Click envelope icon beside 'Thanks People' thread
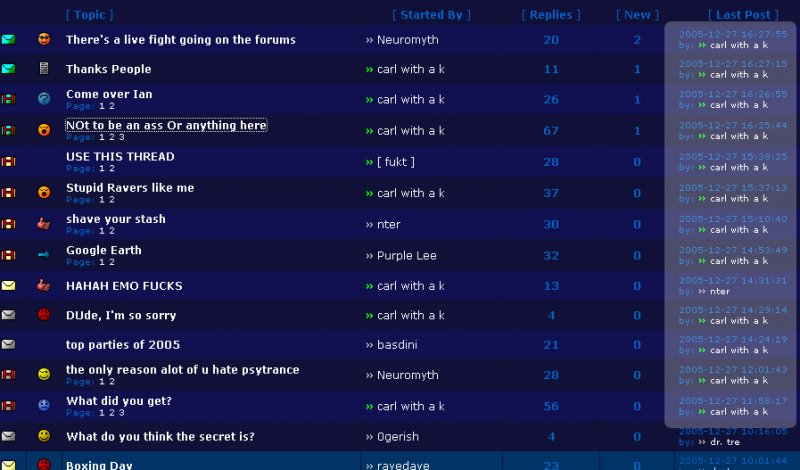Viewport: 800px width, 470px height. (x=8, y=69)
